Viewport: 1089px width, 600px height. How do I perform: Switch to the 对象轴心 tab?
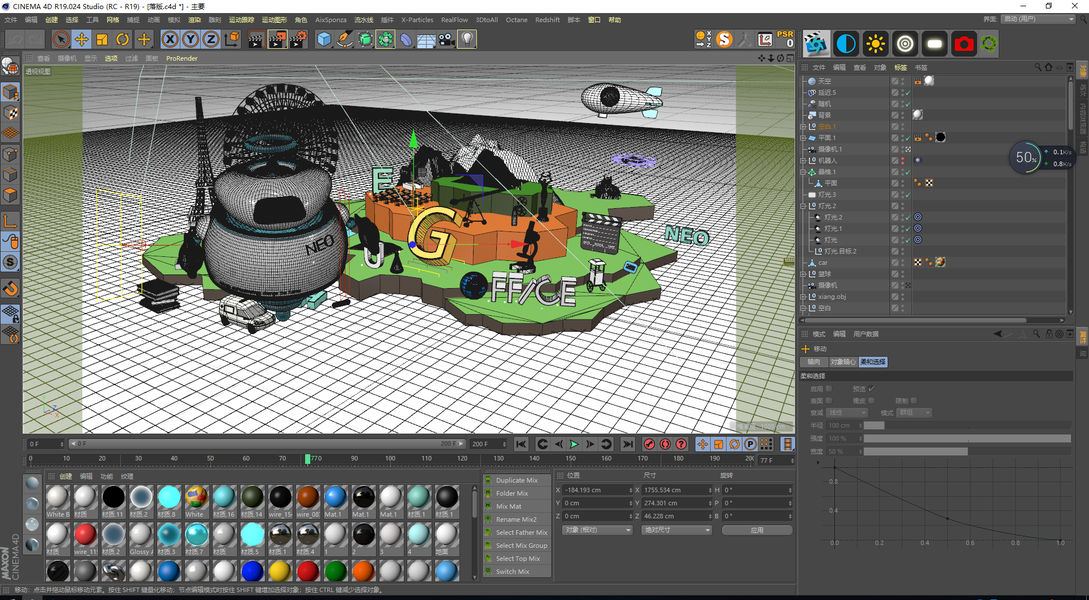coord(843,362)
